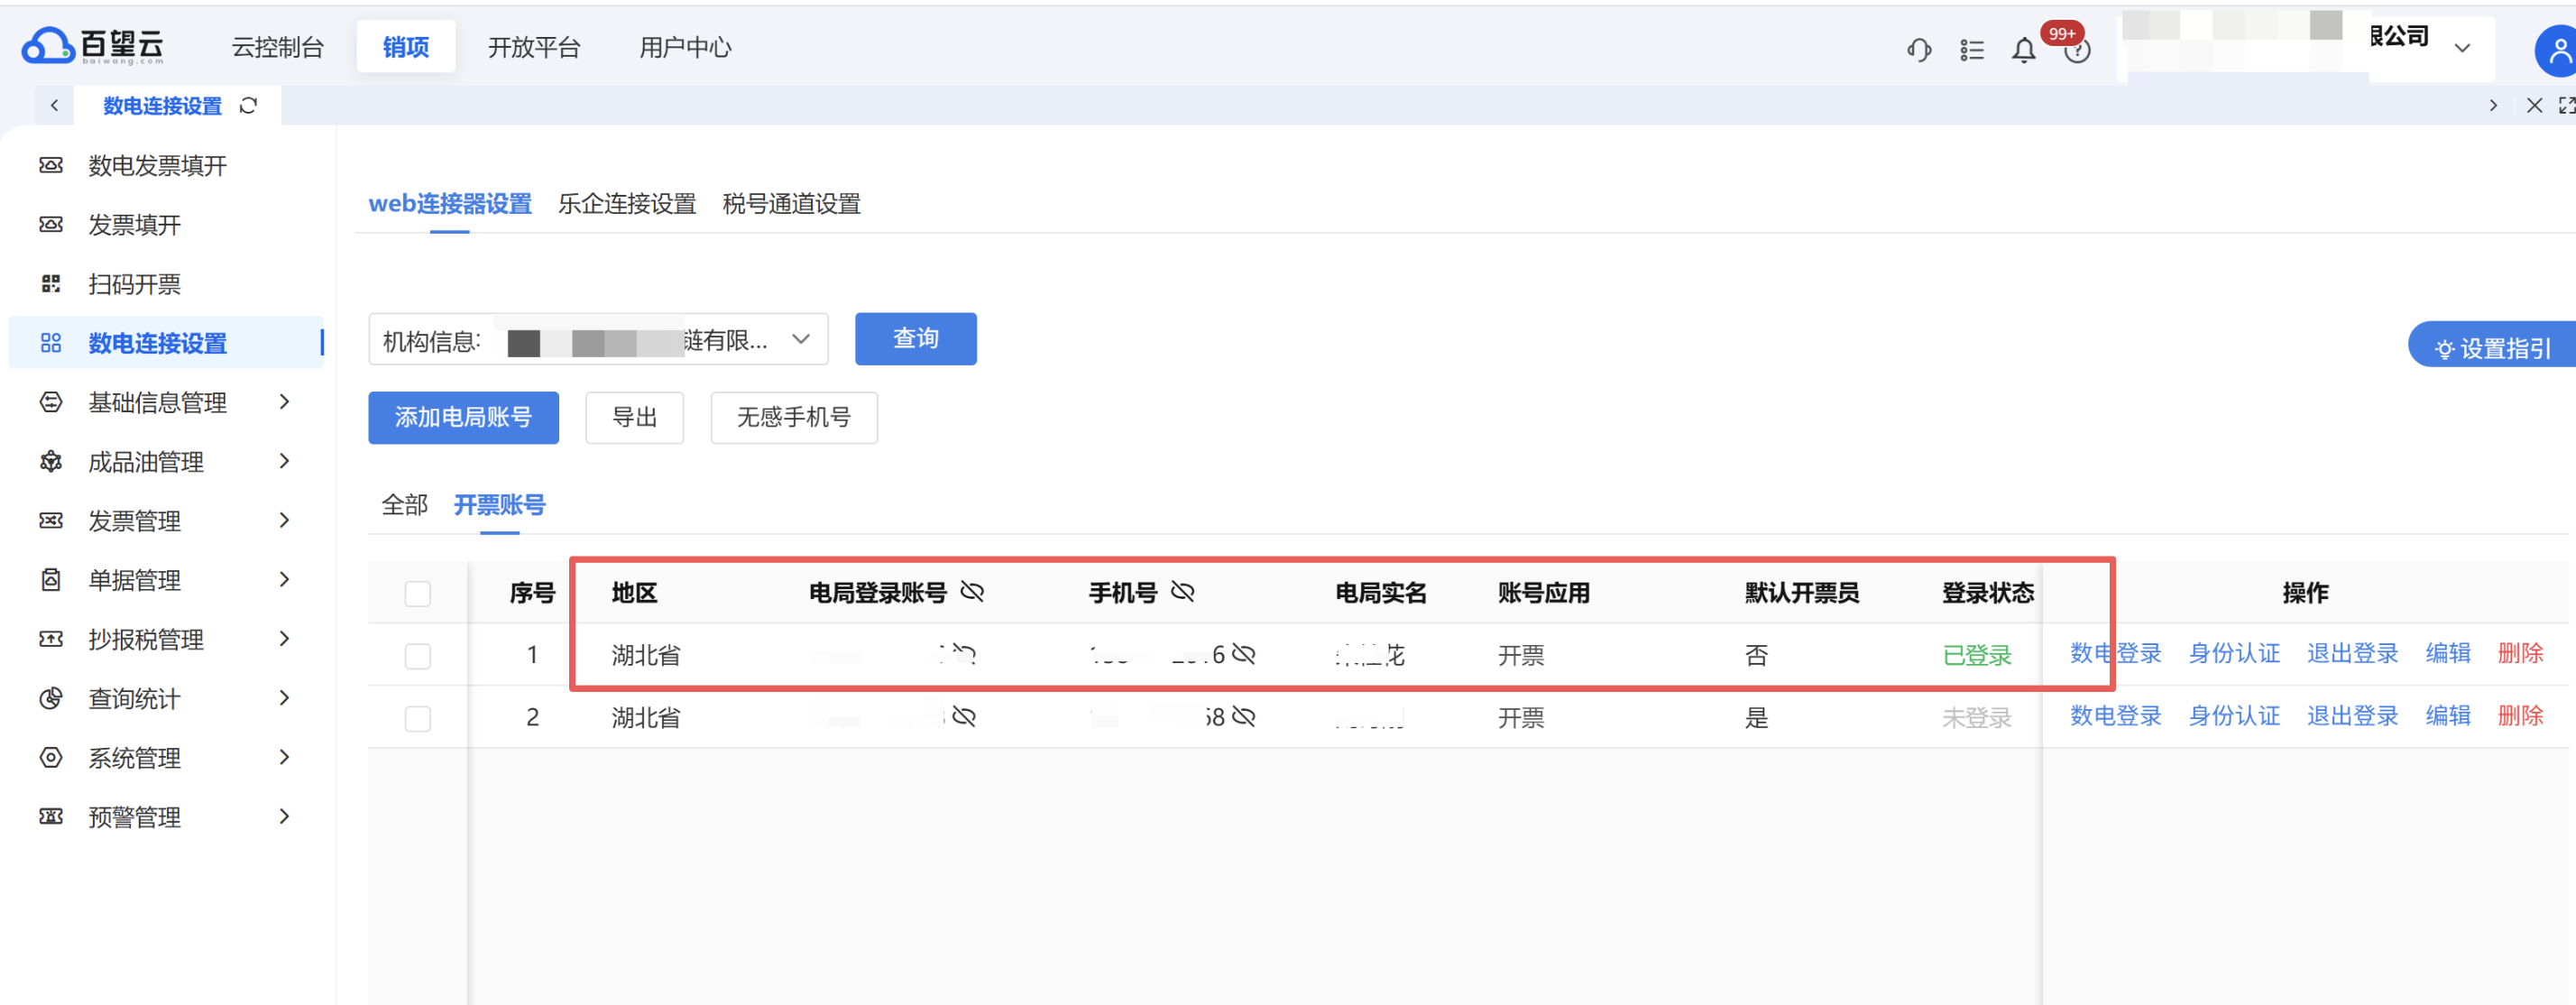The width and height of the screenshot is (2576, 1005).
Task: Refresh the 数电连接设置 tab
Action: click(249, 105)
